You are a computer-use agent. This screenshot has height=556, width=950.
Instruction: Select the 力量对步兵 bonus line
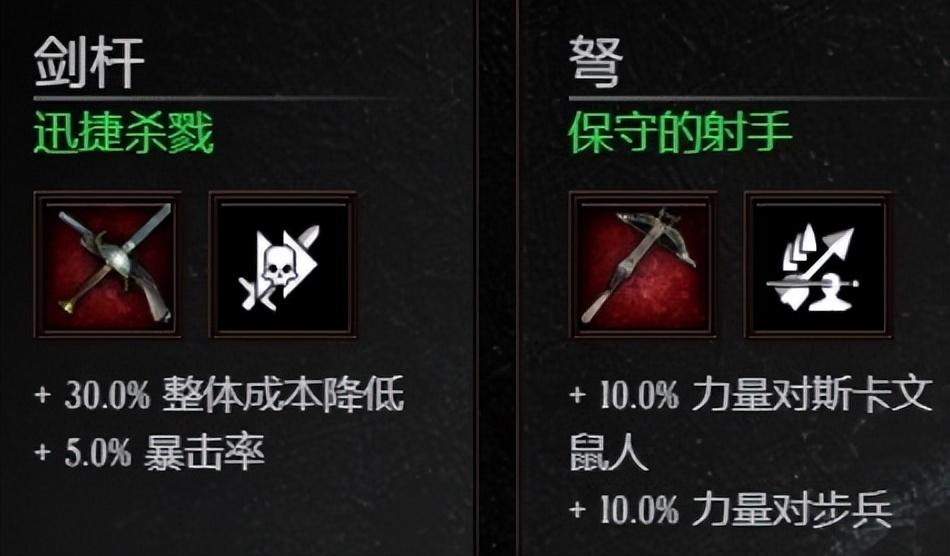tap(731, 509)
